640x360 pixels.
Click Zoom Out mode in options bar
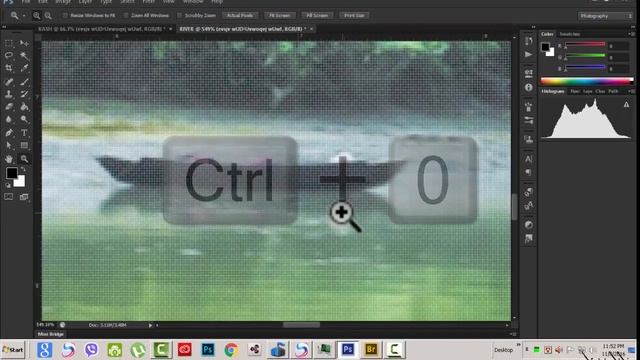pyautogui.click(x=48, y=16)
